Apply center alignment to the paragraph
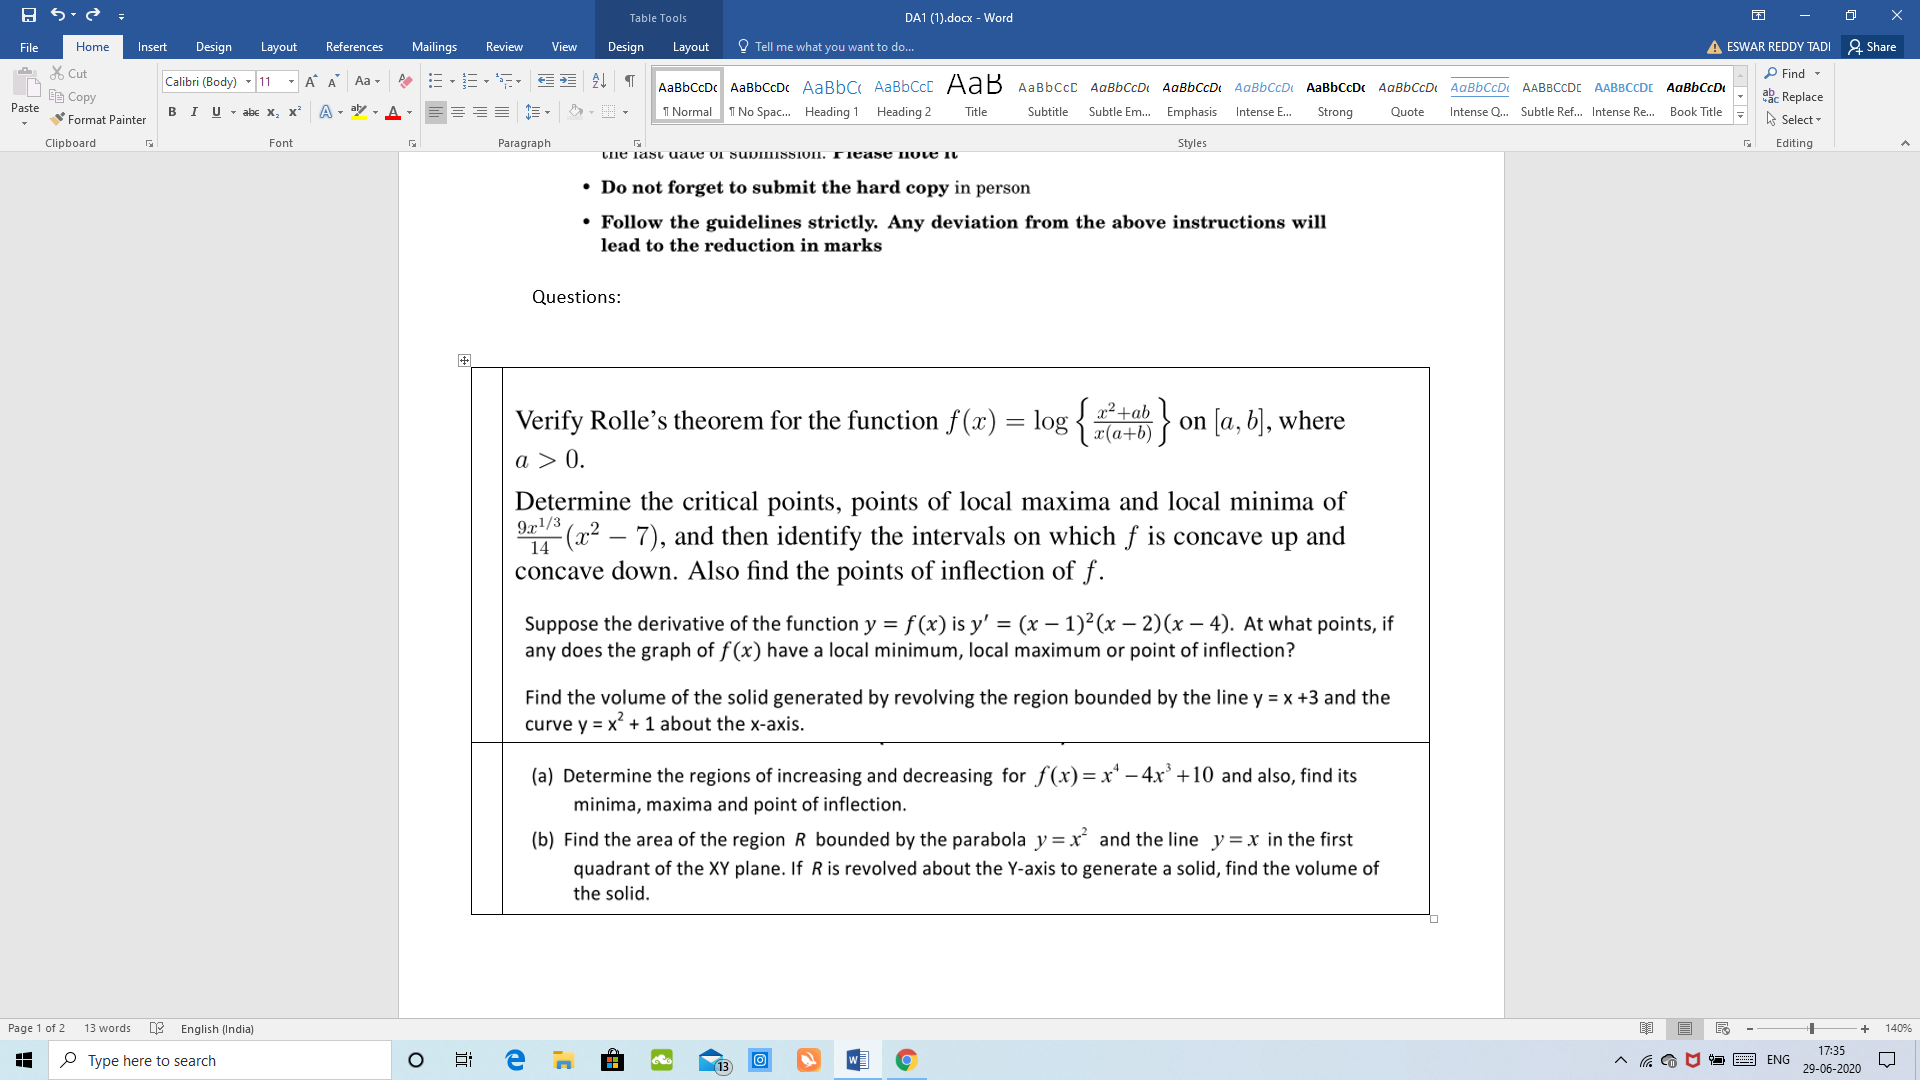The image size is (1920, 1080). click(458, 112)
